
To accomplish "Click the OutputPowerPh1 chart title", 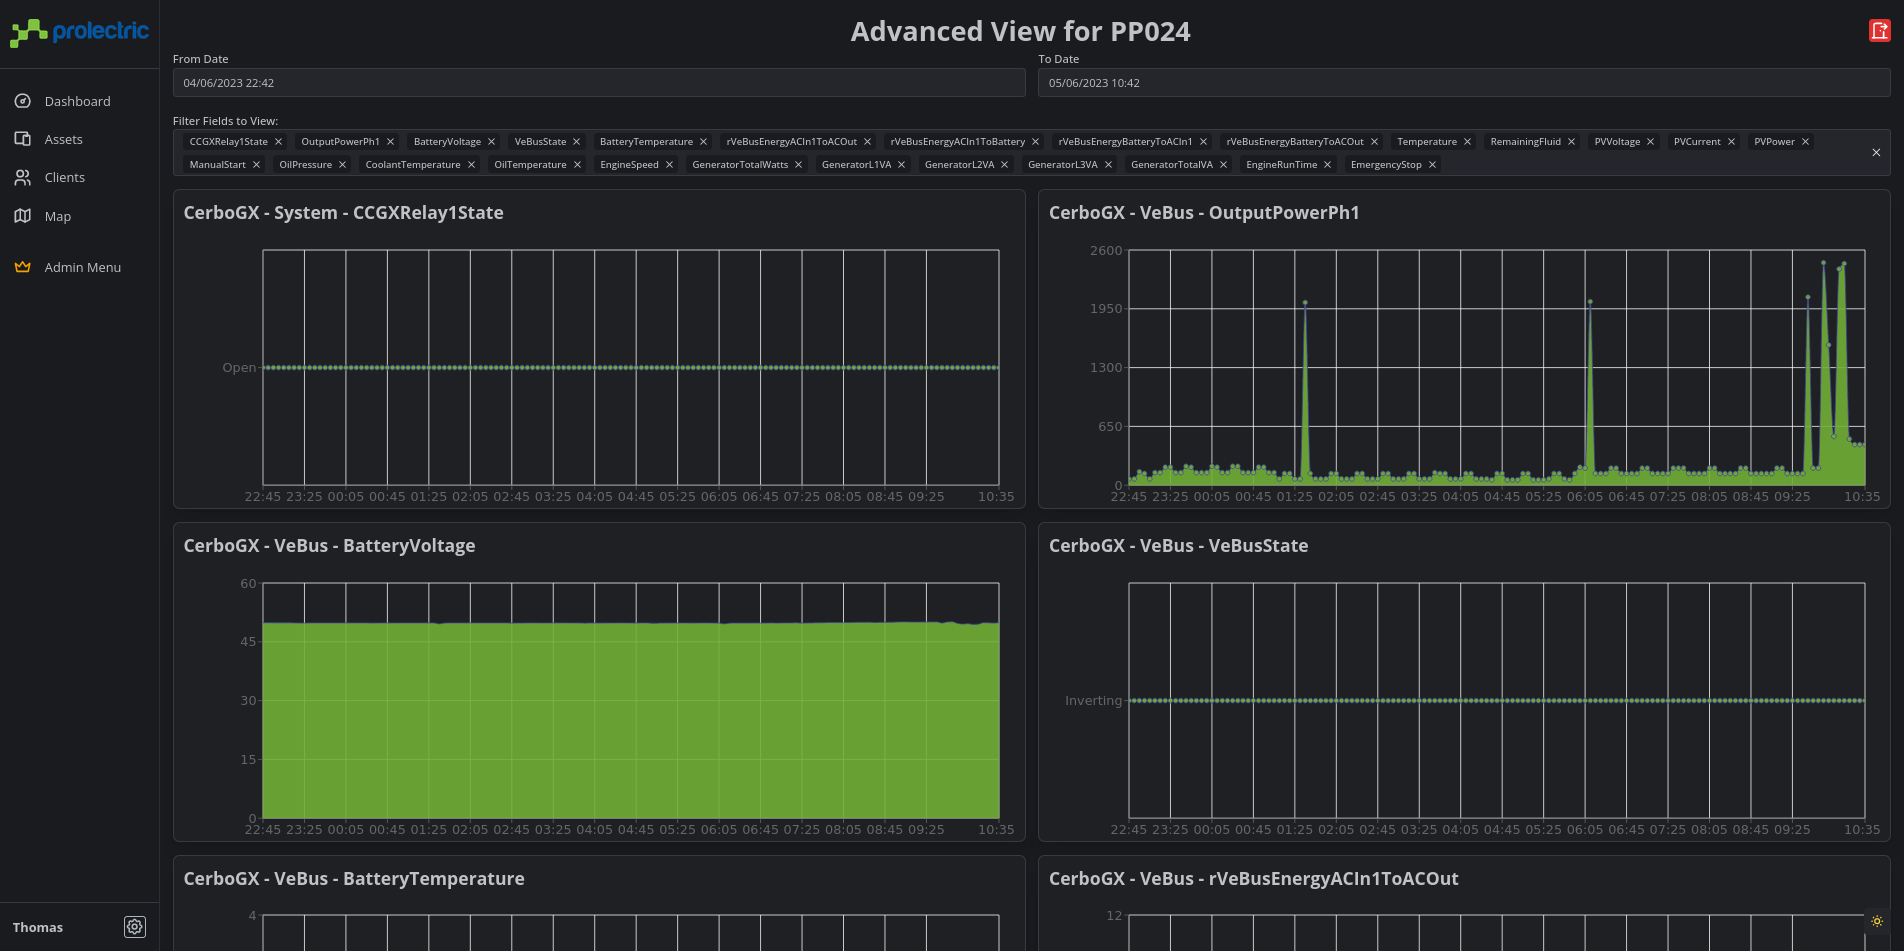I will 1204,213.
